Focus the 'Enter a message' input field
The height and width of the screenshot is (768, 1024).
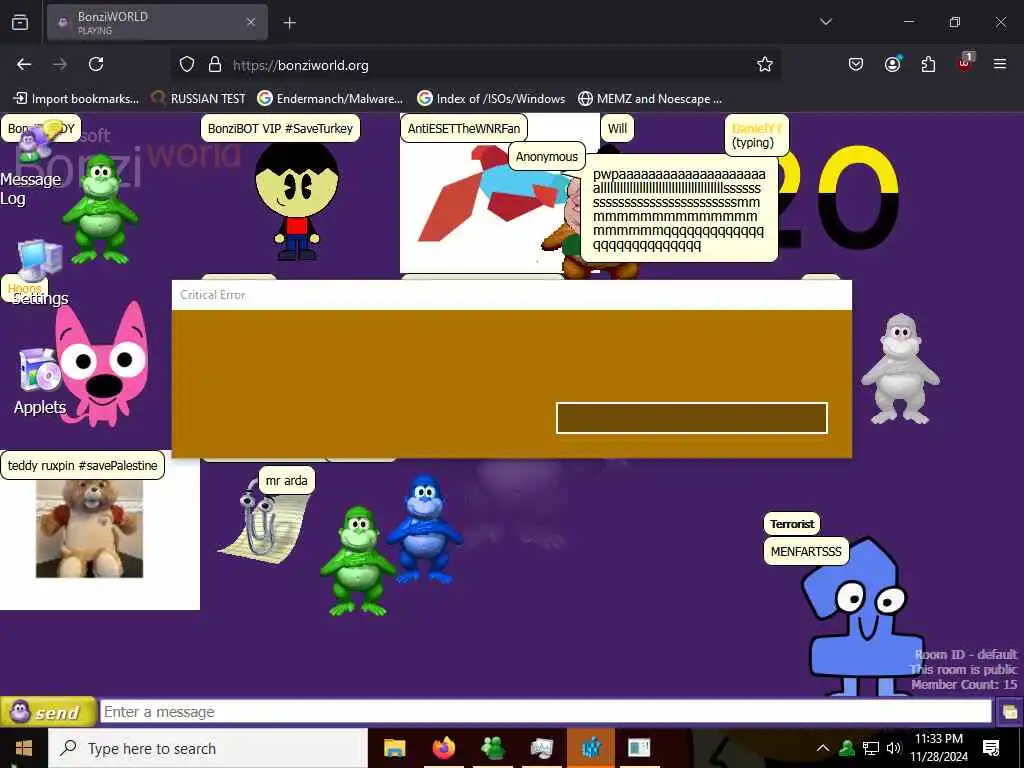pyautogui.click(x=545, y=712)
